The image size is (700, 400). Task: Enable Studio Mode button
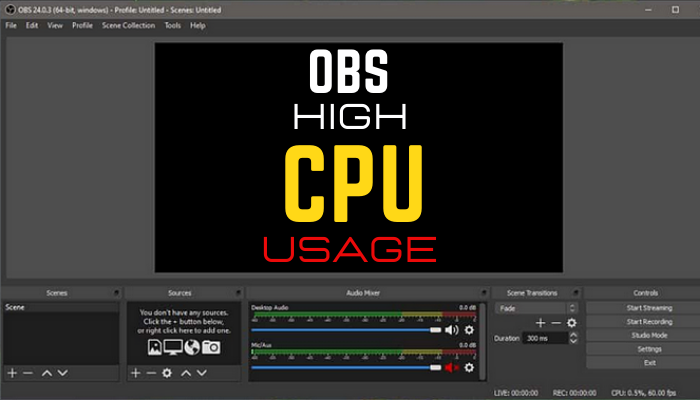[649, 335]
